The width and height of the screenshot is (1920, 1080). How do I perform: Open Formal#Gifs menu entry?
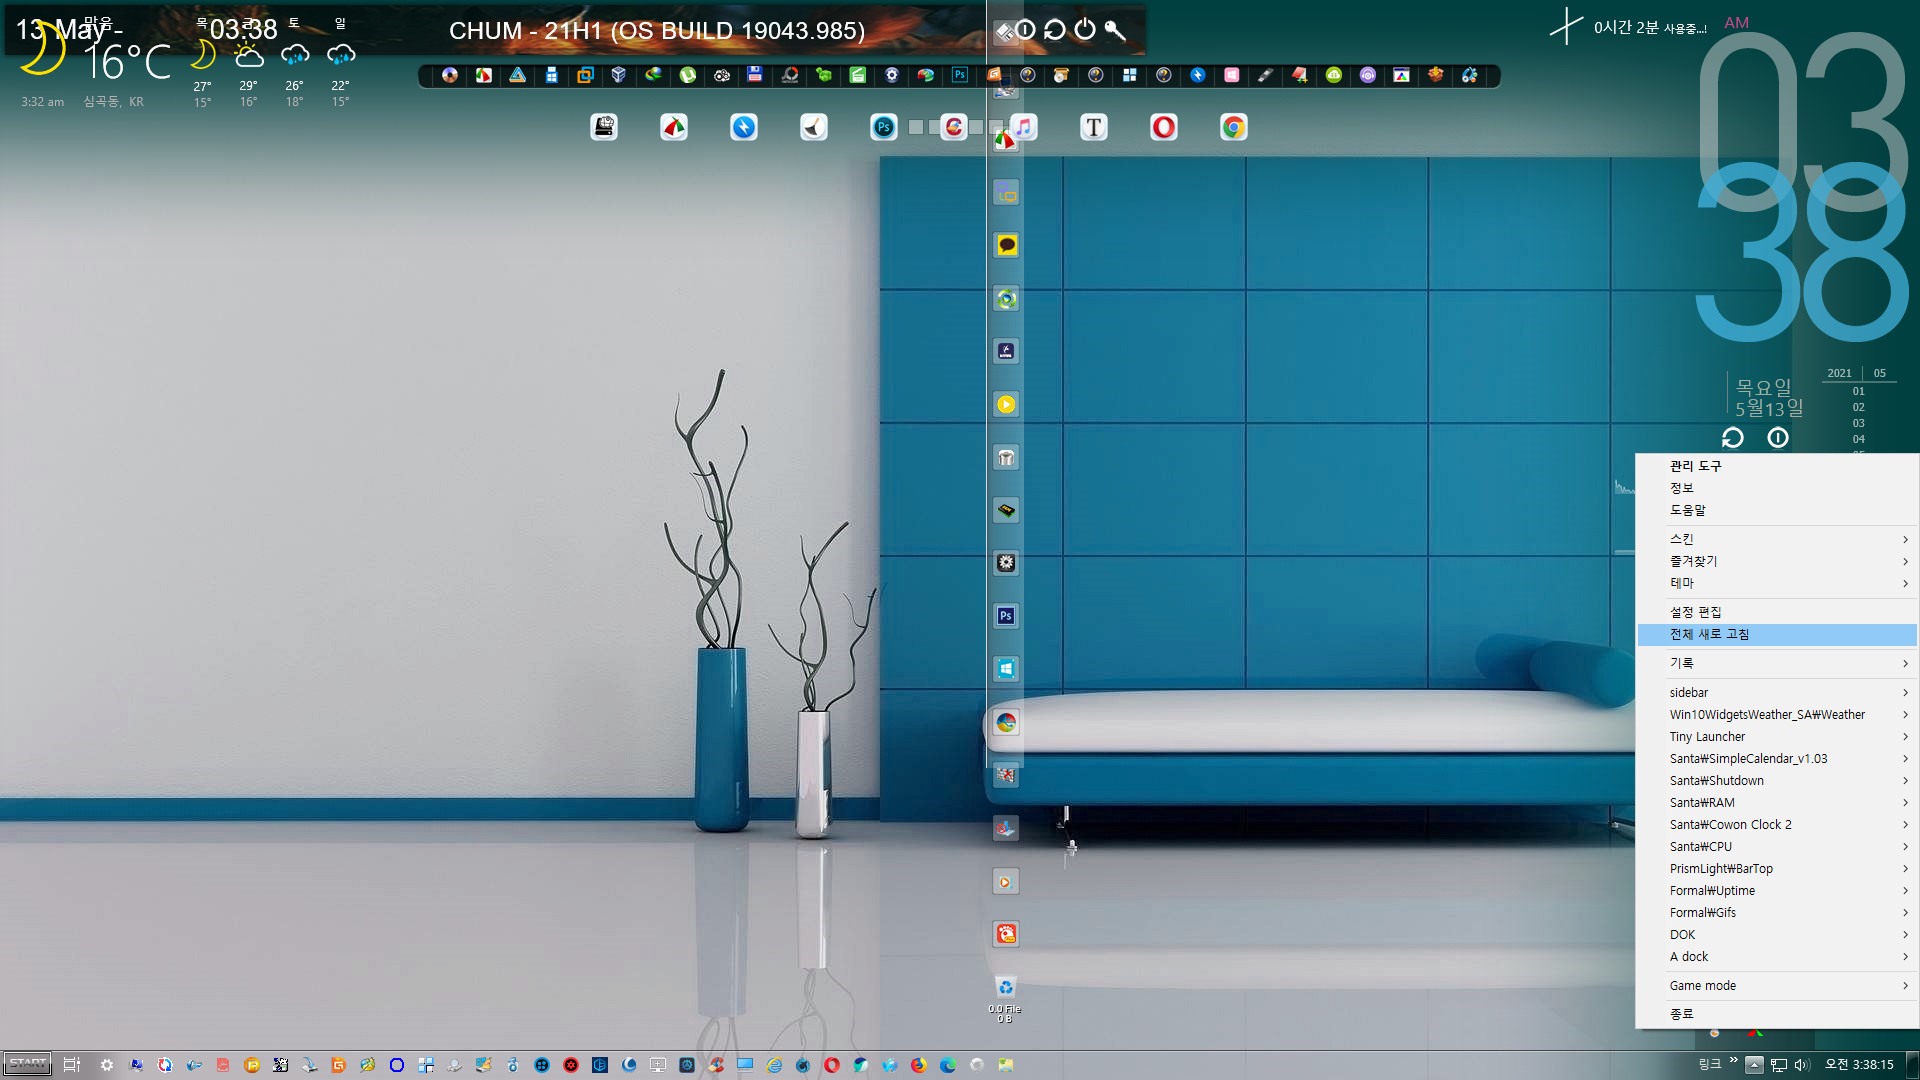point(1777,912)
